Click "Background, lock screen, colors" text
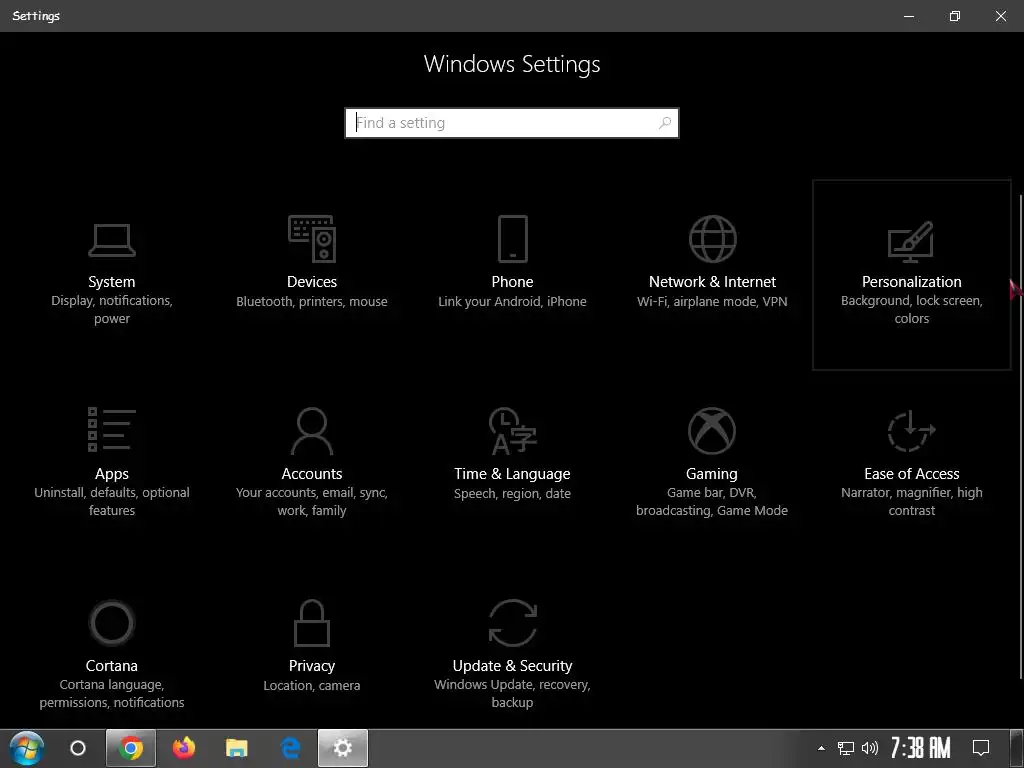1024x768 pixels. (912, 310)
